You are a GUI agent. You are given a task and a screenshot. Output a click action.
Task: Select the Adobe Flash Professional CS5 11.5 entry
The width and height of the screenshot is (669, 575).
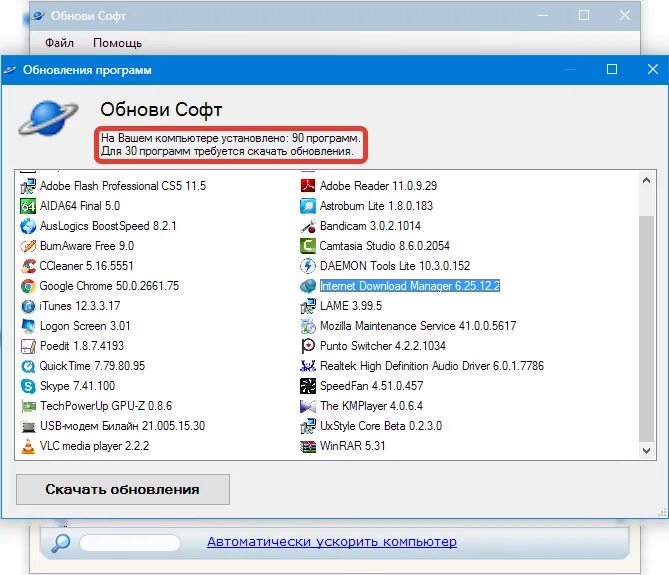pyautogui.click(x=123, y=186)
